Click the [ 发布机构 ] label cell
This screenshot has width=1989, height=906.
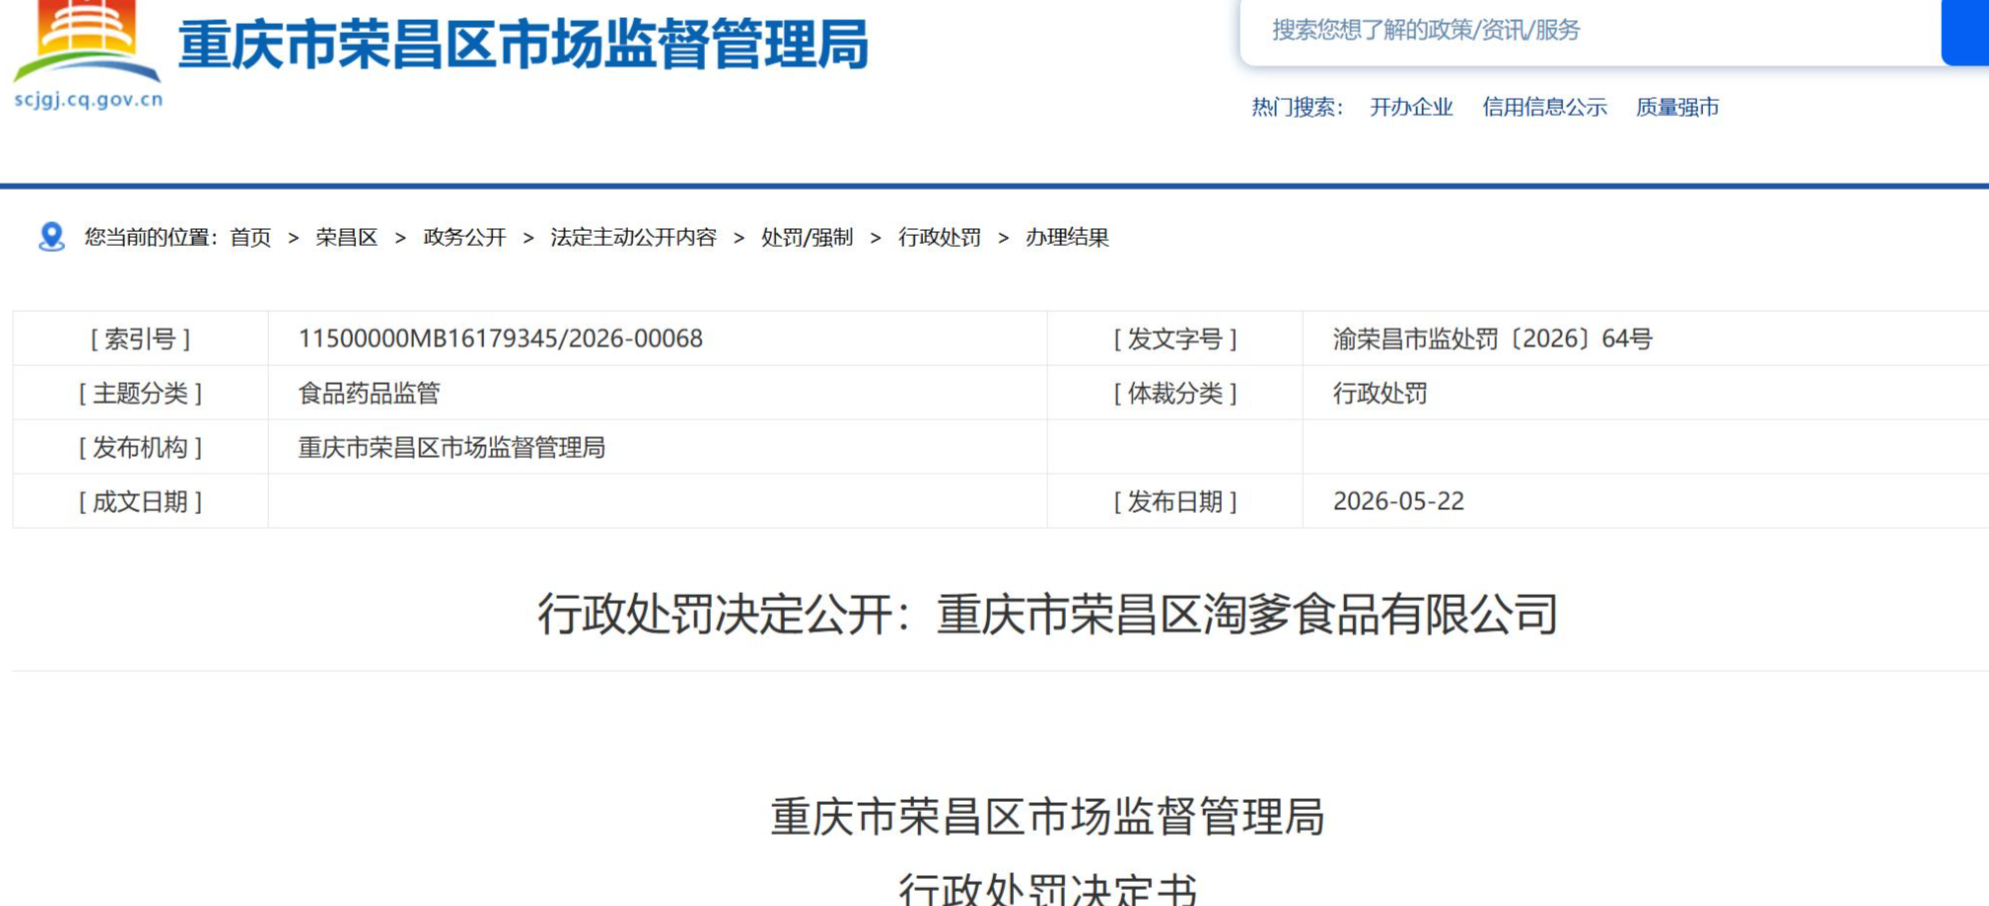pos(140,447)
